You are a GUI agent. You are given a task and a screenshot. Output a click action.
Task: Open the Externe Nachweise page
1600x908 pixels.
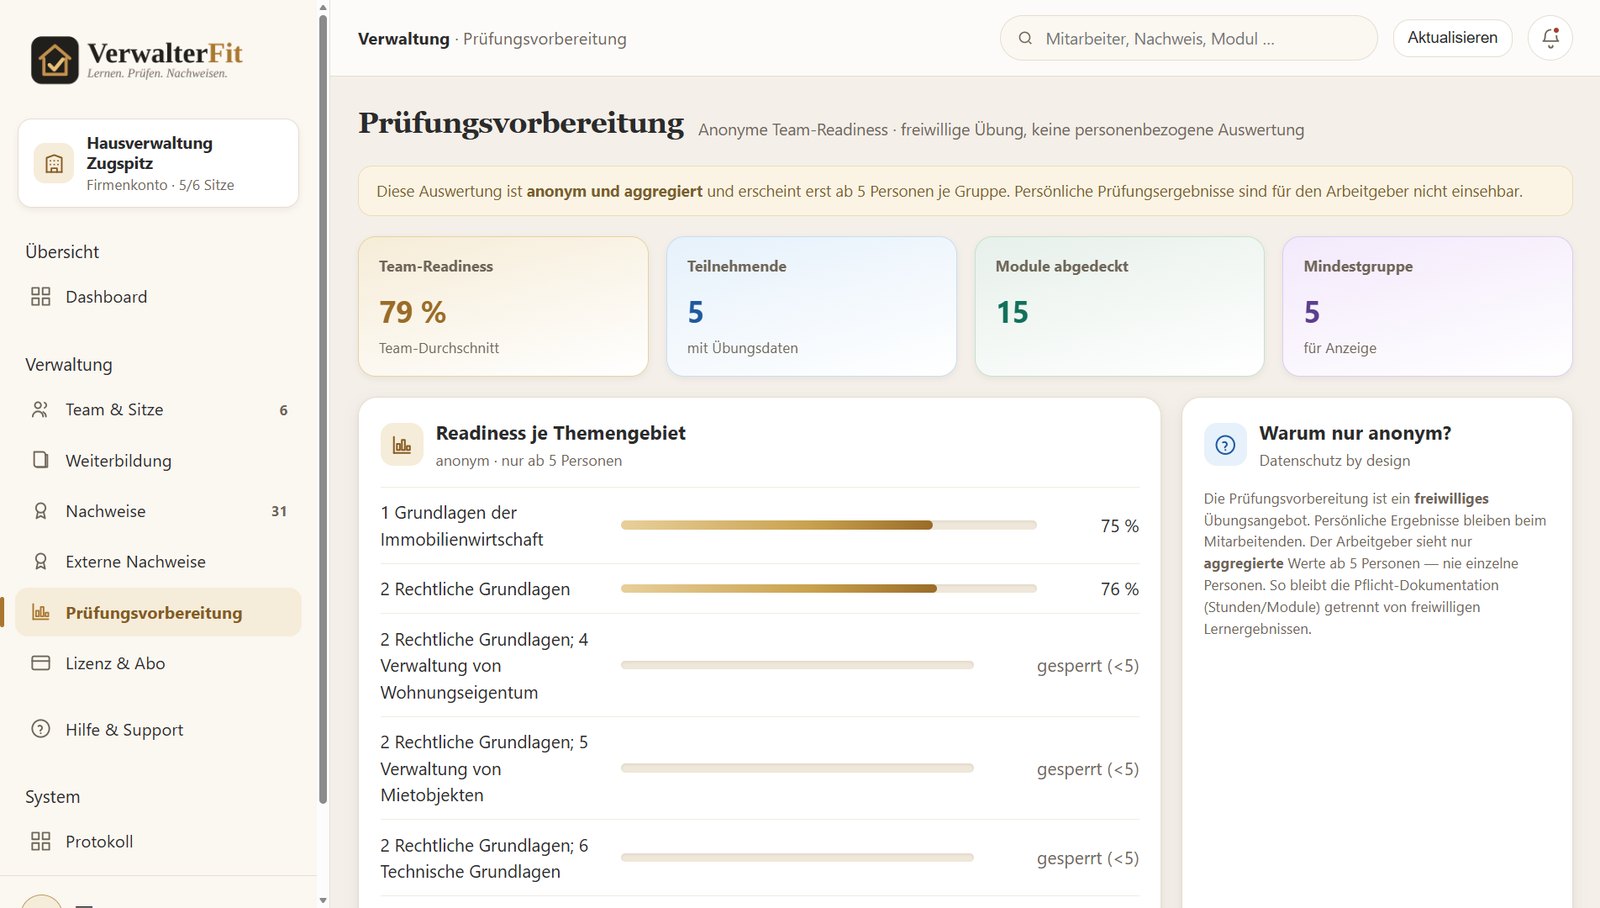158,562
